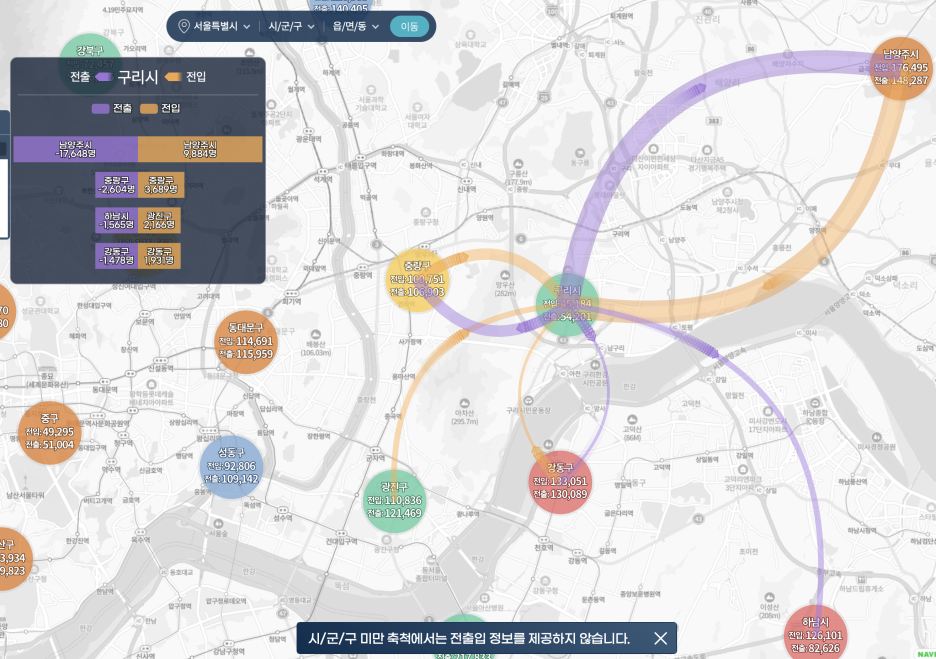Viewport: 936px width, 659px height.
Task: Click the purple 하남시 -1,565명 bar
Action: [116, 220]
